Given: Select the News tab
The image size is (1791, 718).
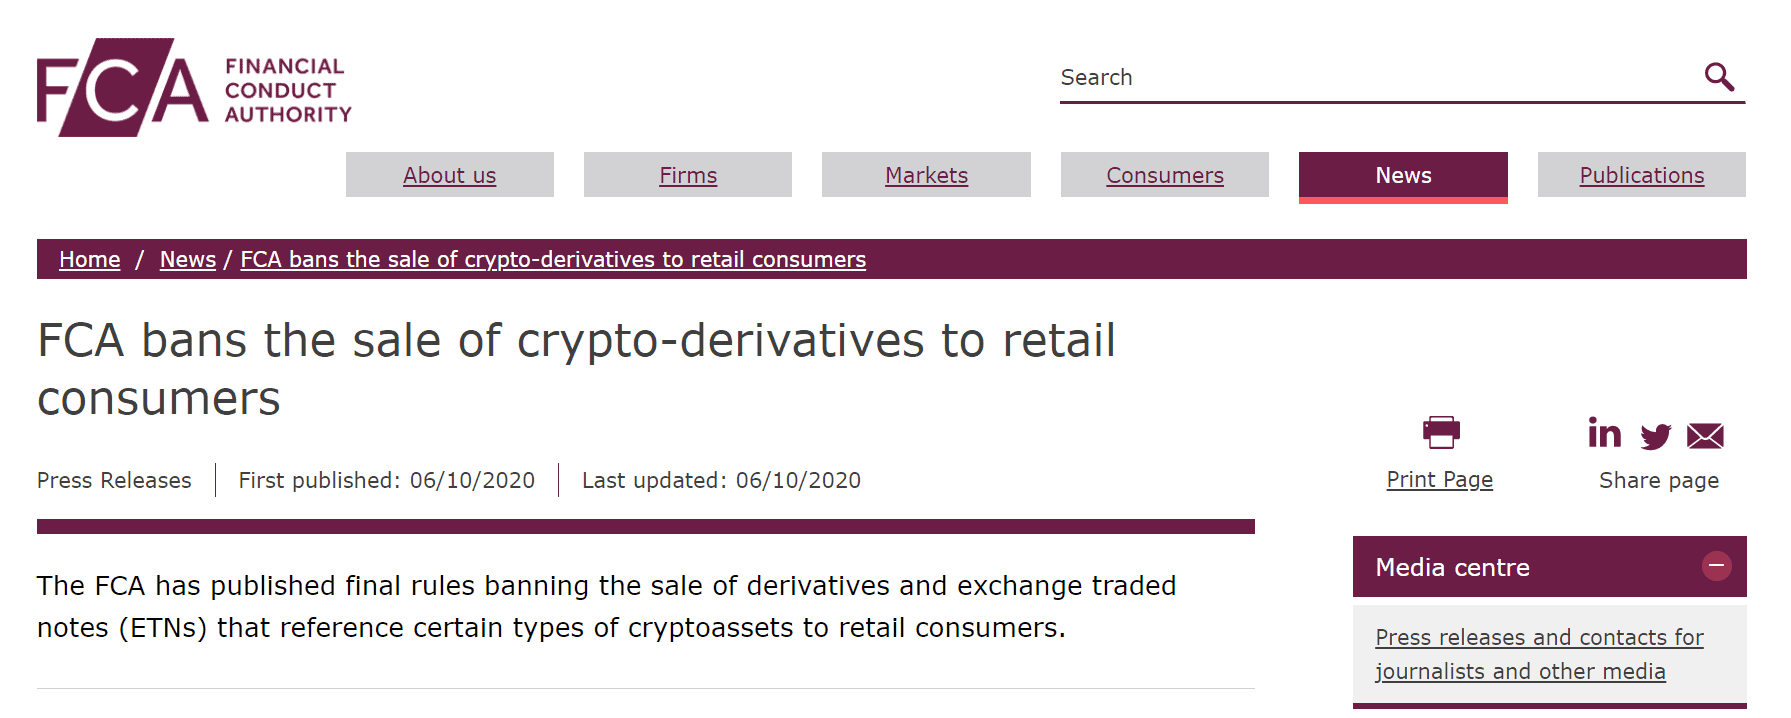Looking at the screenshot, I should (x=1403, y=176).
